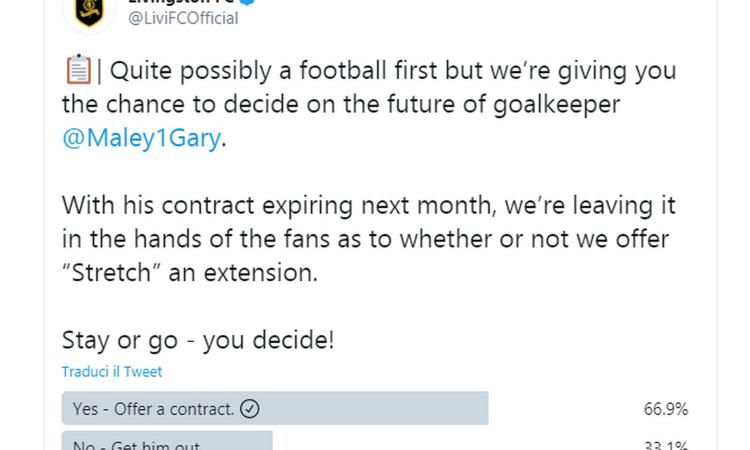Click the verified badge beside Livingston FC

(x=247, y=2)
